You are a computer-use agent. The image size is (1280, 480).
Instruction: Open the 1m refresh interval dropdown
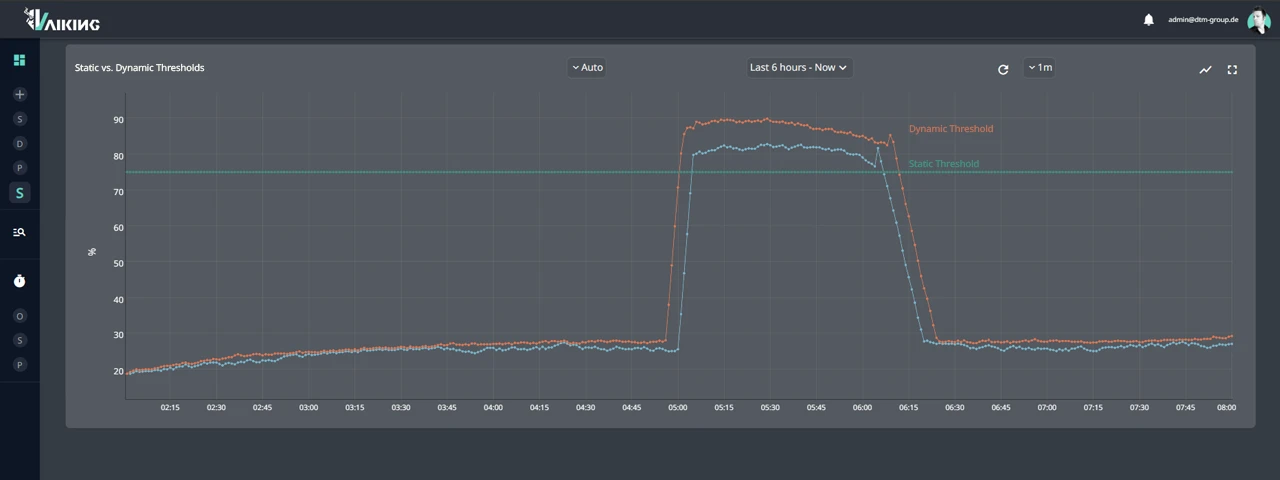coord(1039,68)
